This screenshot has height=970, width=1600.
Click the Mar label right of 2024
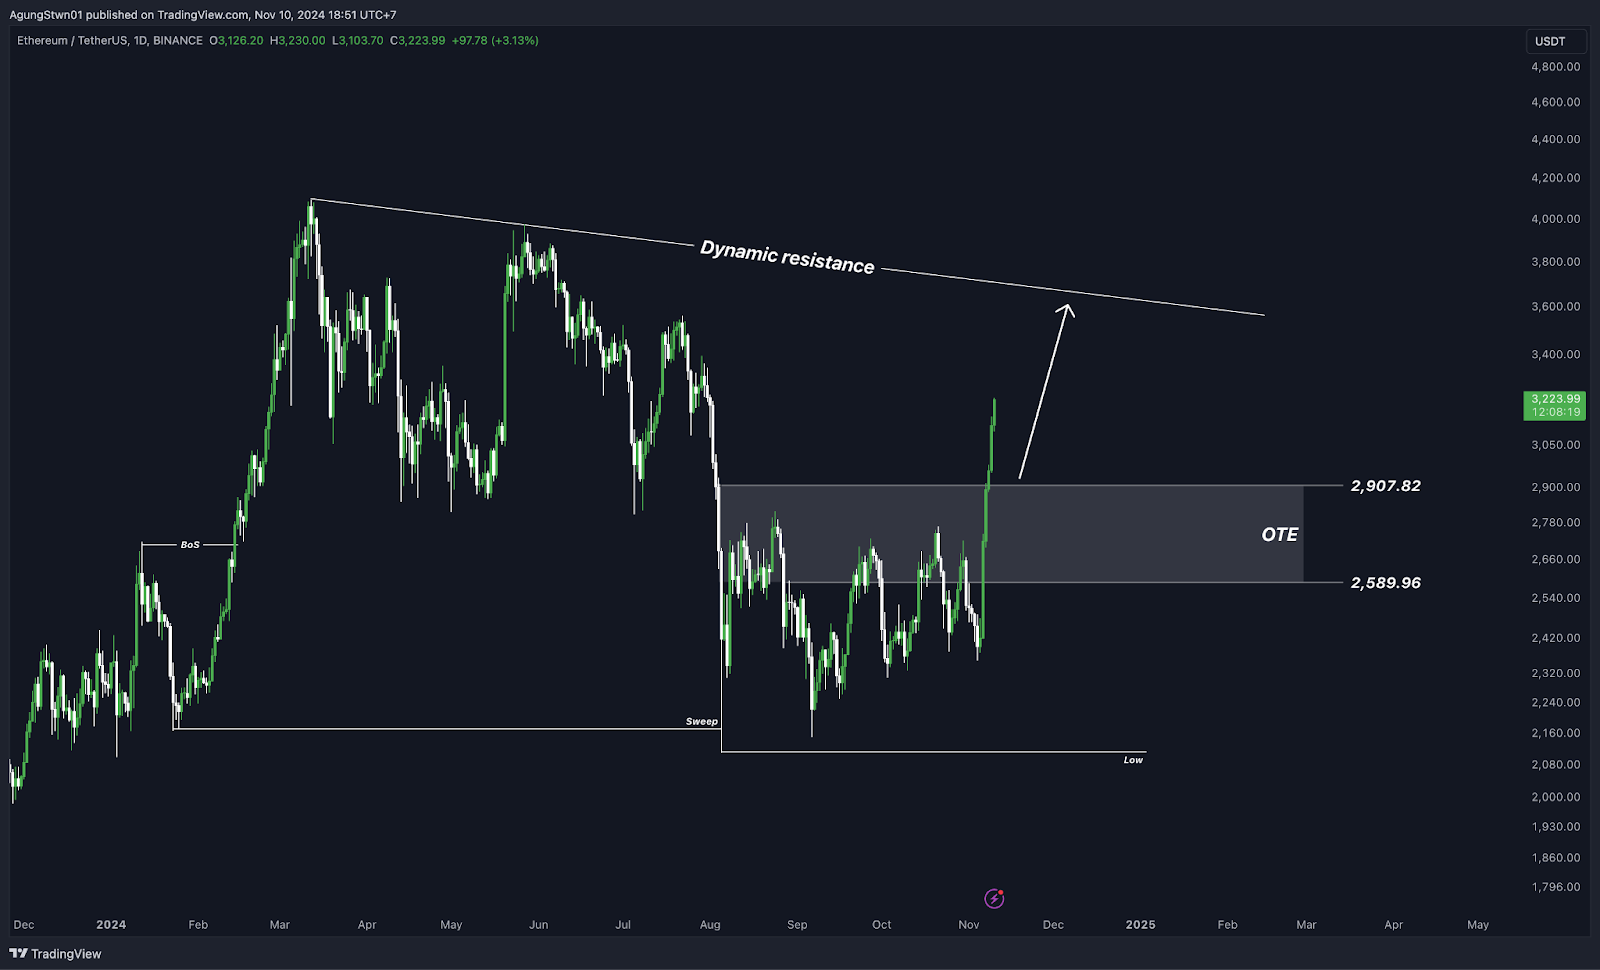pos(280,925)
